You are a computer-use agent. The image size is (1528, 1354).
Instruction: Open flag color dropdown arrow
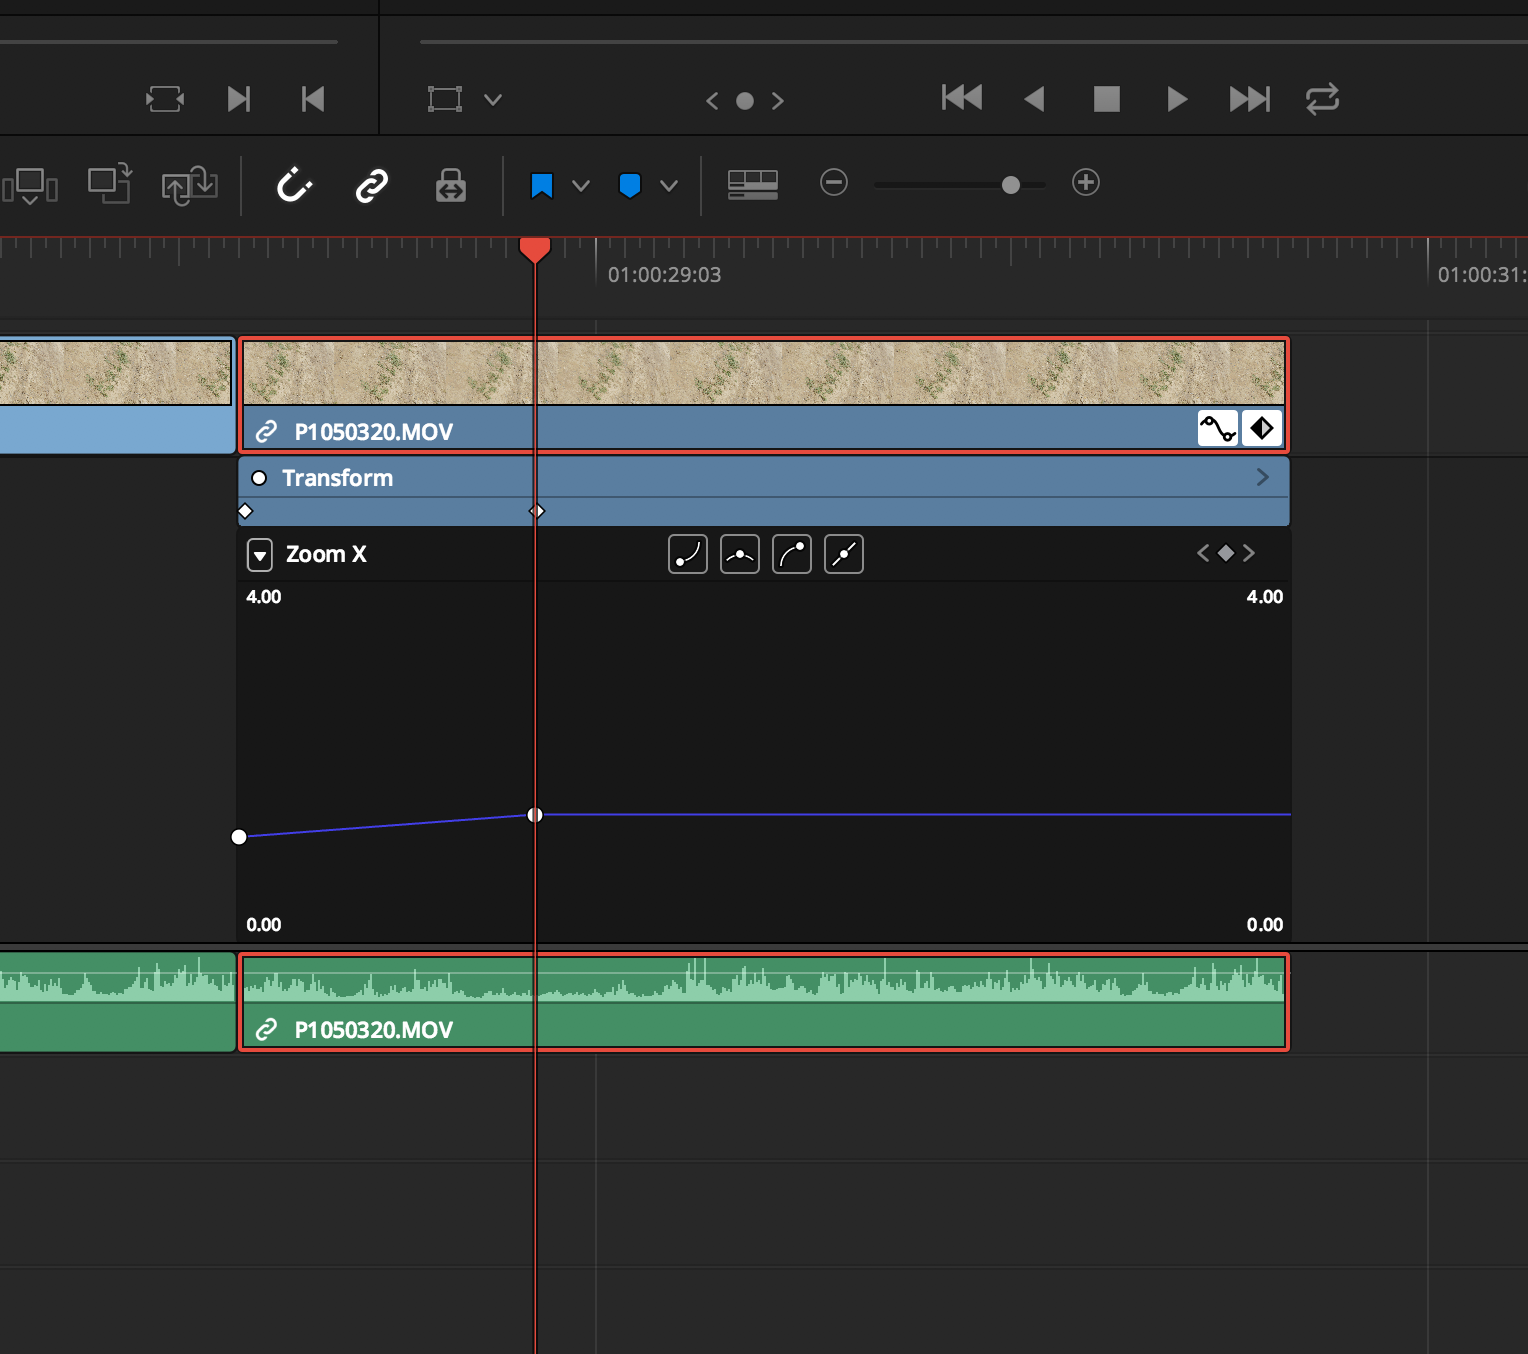click(581, 186)
